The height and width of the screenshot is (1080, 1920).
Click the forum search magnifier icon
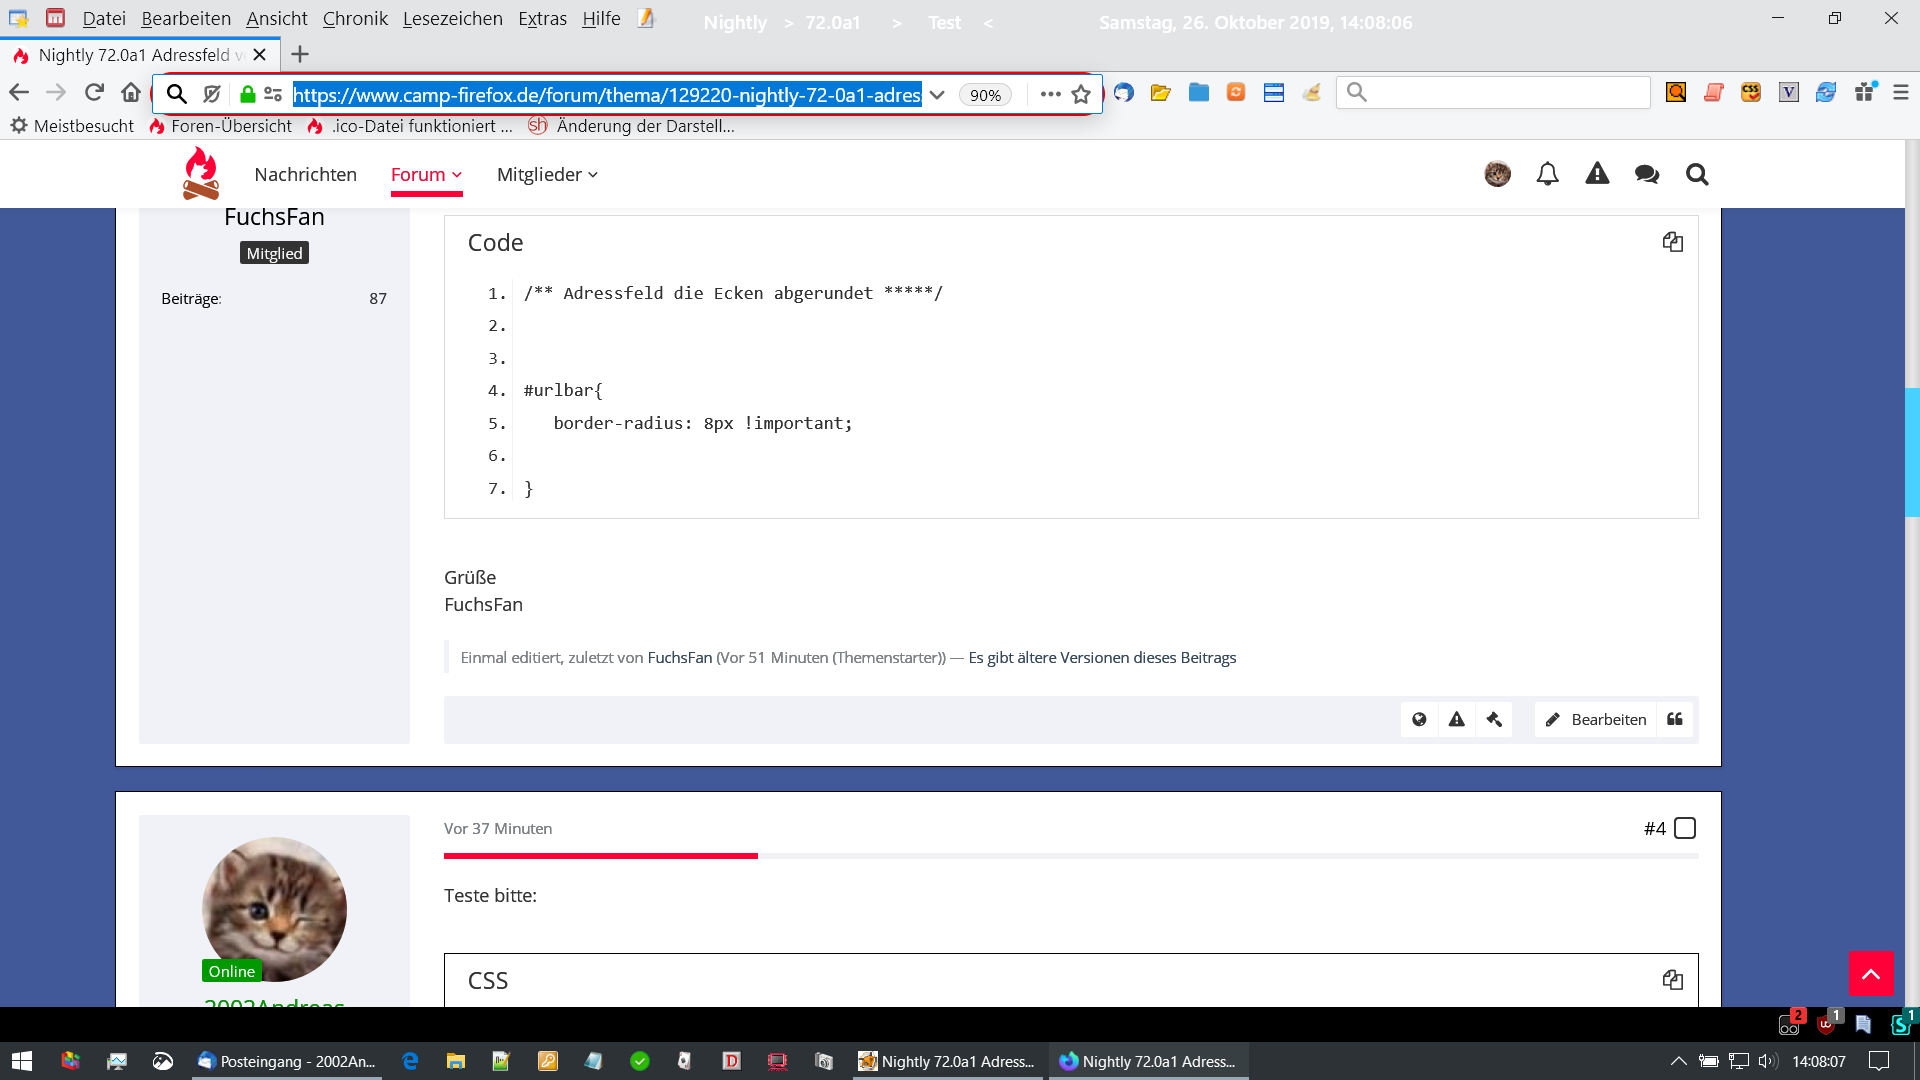click(x=1697, y=174)
